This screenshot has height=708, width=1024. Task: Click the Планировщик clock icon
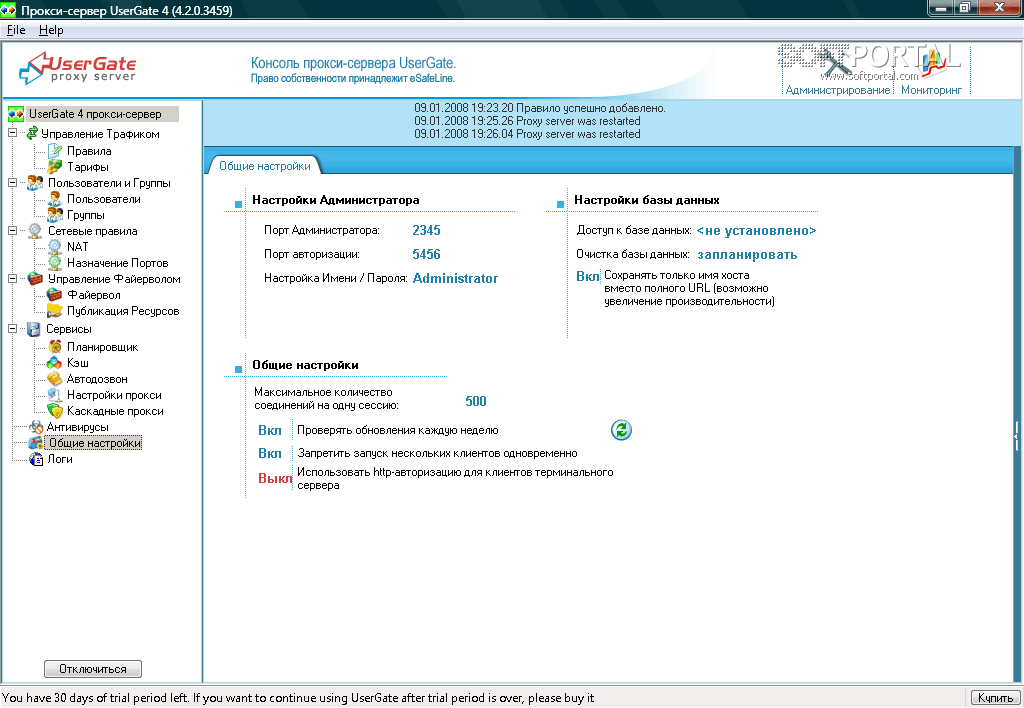[55, 347]
